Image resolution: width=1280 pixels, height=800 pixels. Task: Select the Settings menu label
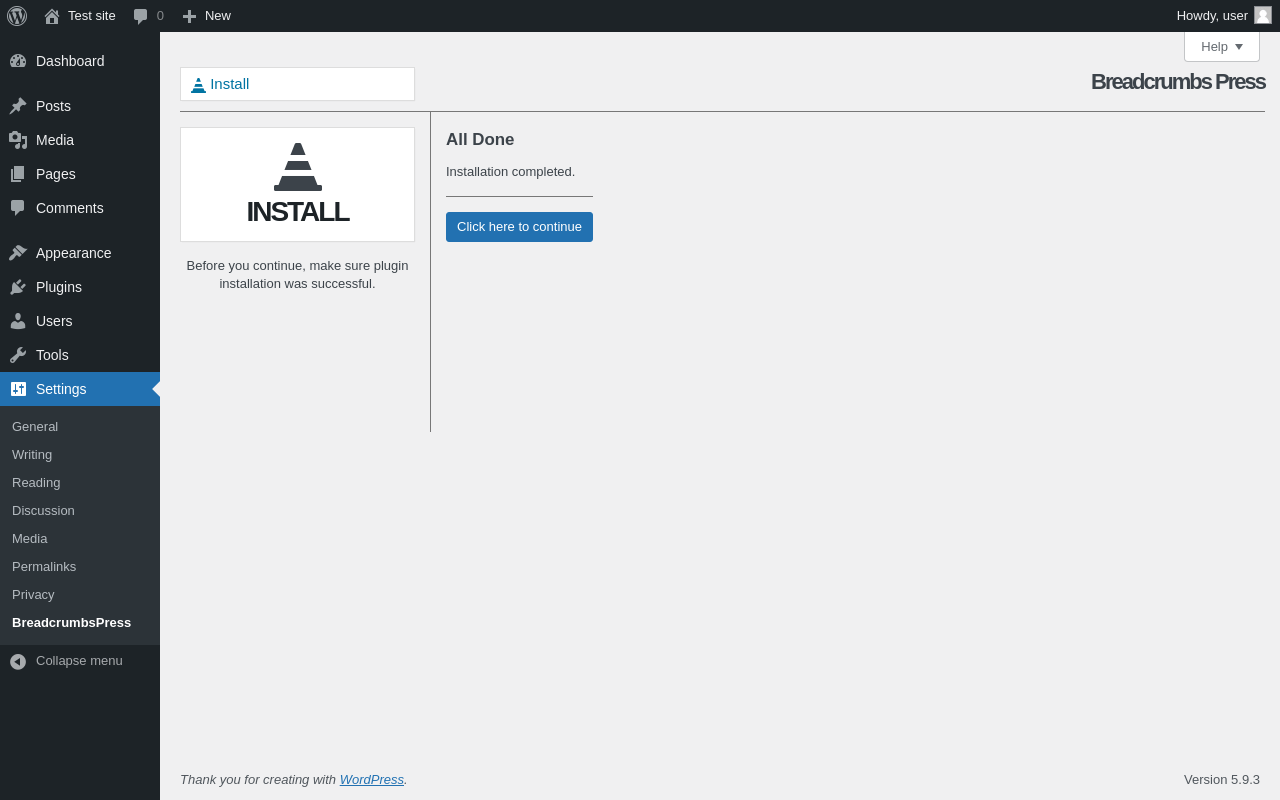(61, 389)
